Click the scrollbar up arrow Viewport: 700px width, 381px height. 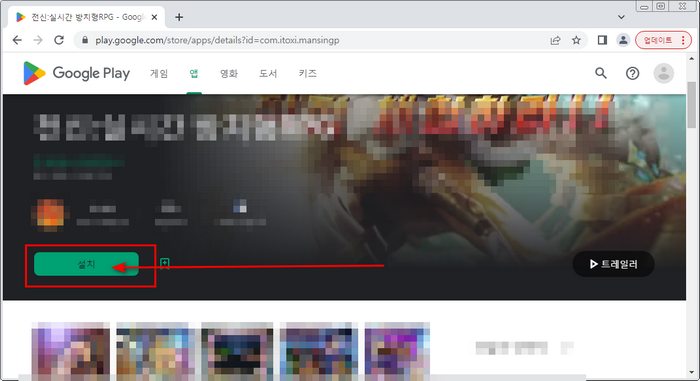[692, 59]
